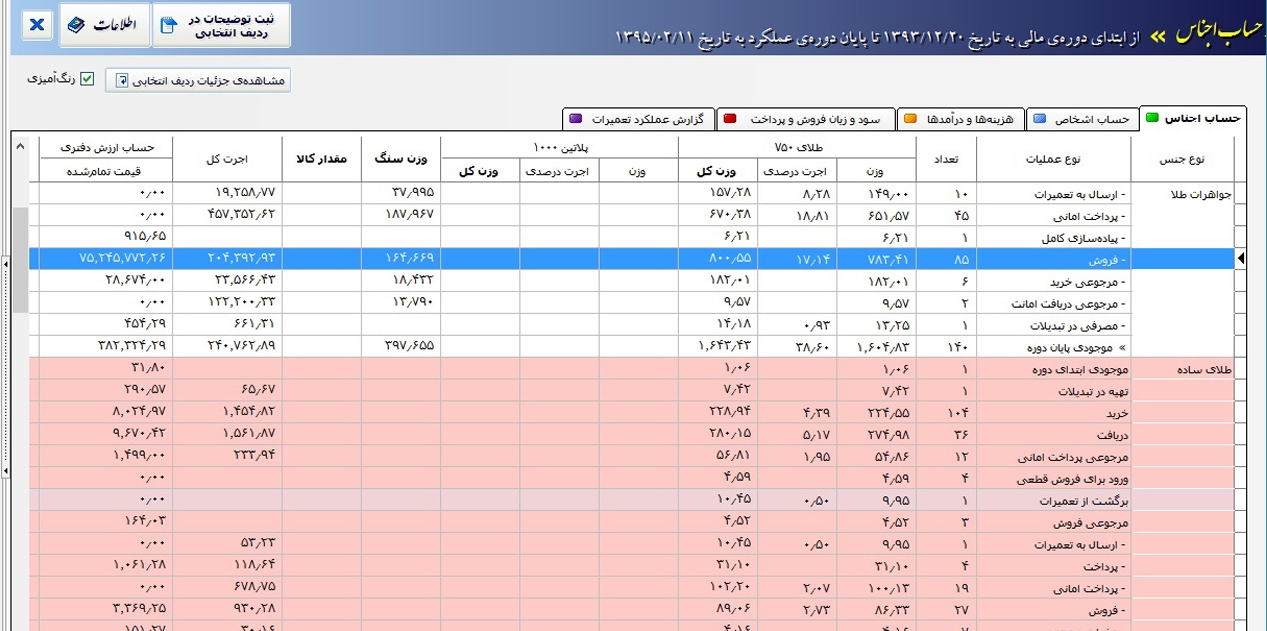Screen dimensions: 1267x631
Task: Click the notepad icon on ثبت توضیحات button
Action: 166,24
